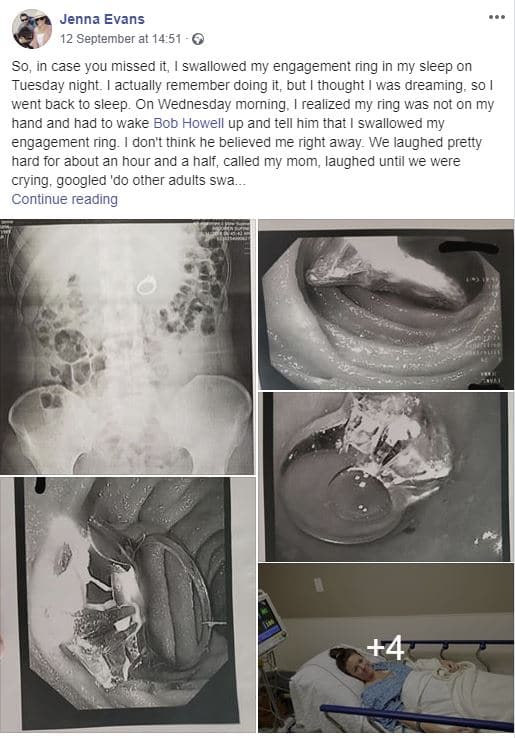This screenshot has width=515, height=738.
Task: Click the patient monitor in hospital photo
Action: (x=270, y=622)
